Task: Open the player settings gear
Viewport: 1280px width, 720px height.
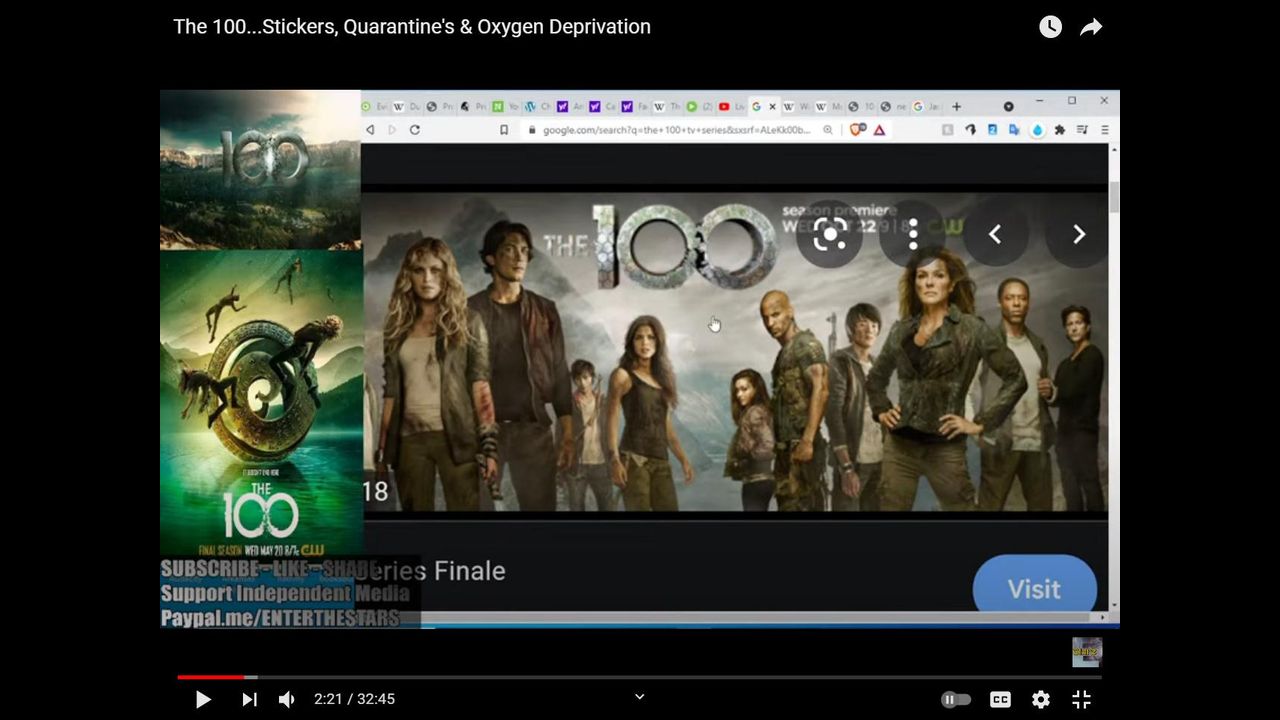Action: pyautogui.click(x=1041, y=699)
